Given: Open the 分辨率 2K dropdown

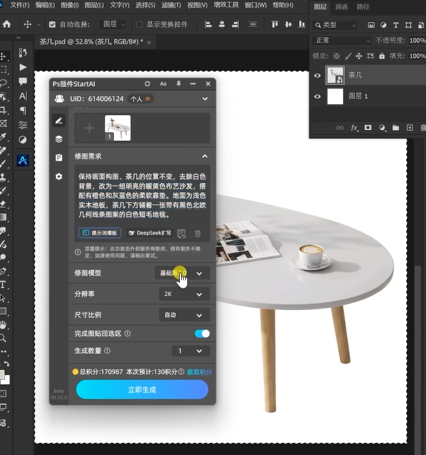Looking at the screenshot, I should coord(184,294).
